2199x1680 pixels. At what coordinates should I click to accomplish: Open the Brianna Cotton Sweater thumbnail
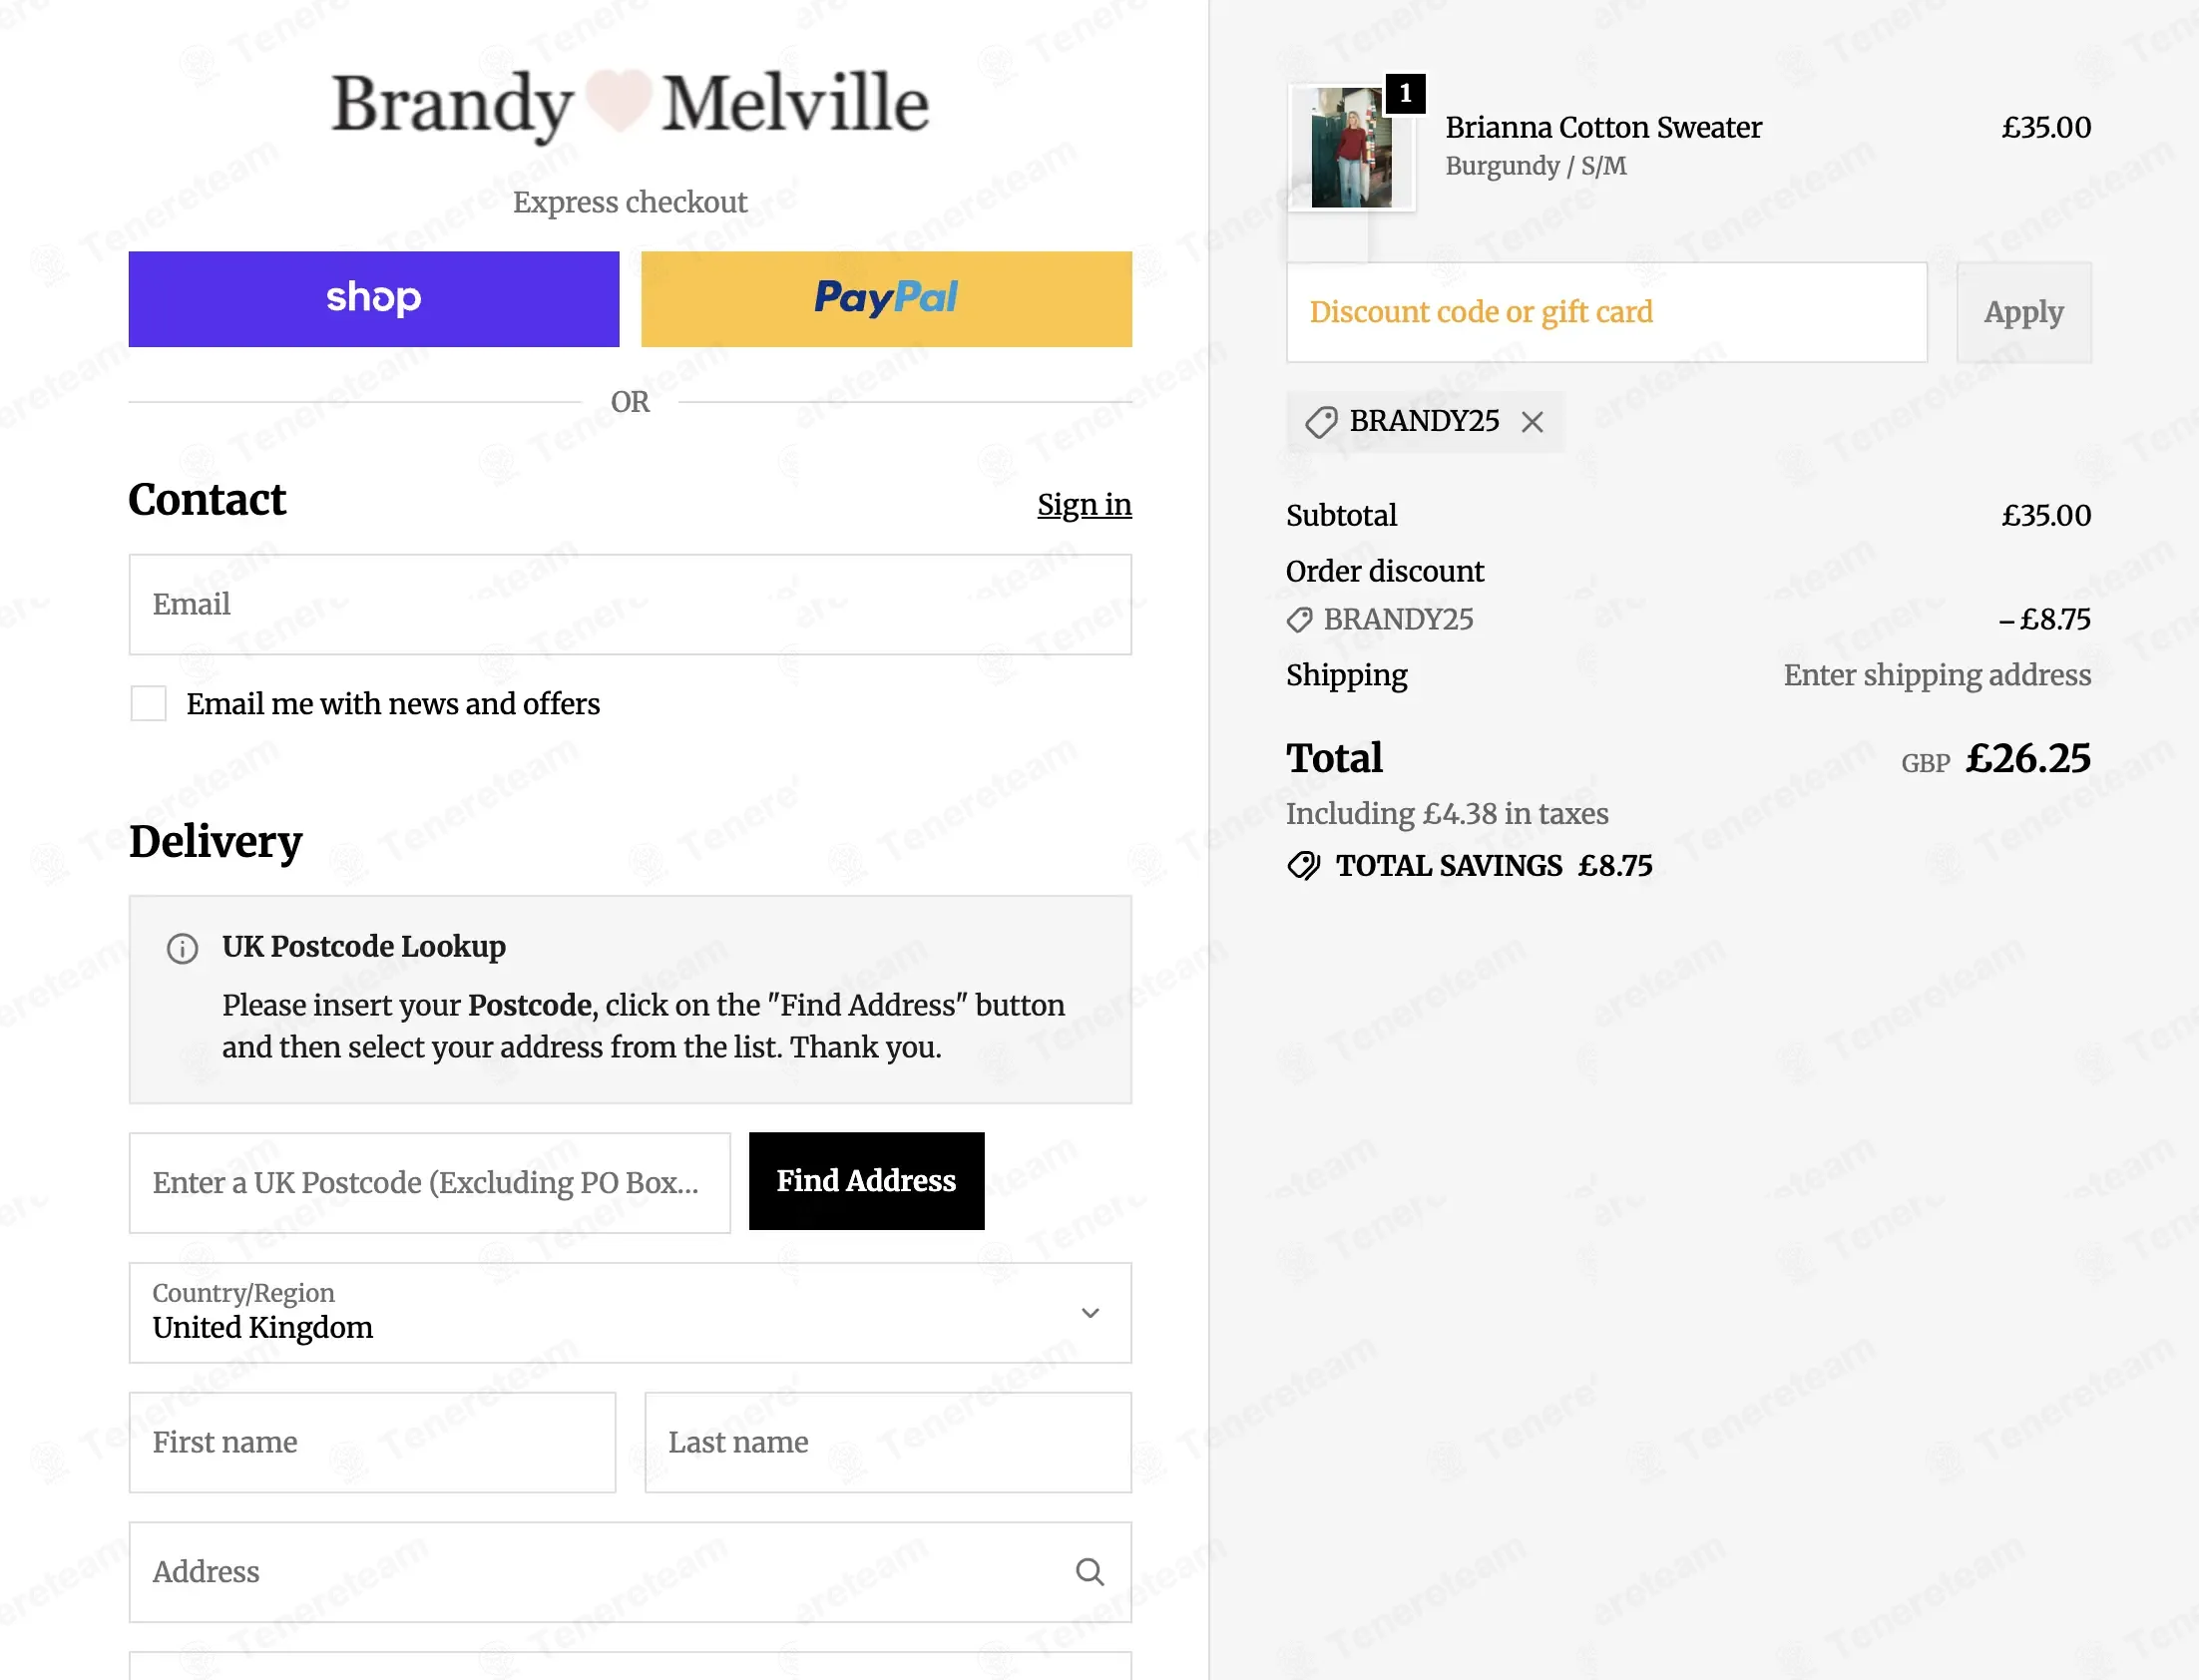pyautogui.click(x=1351, y=148)
